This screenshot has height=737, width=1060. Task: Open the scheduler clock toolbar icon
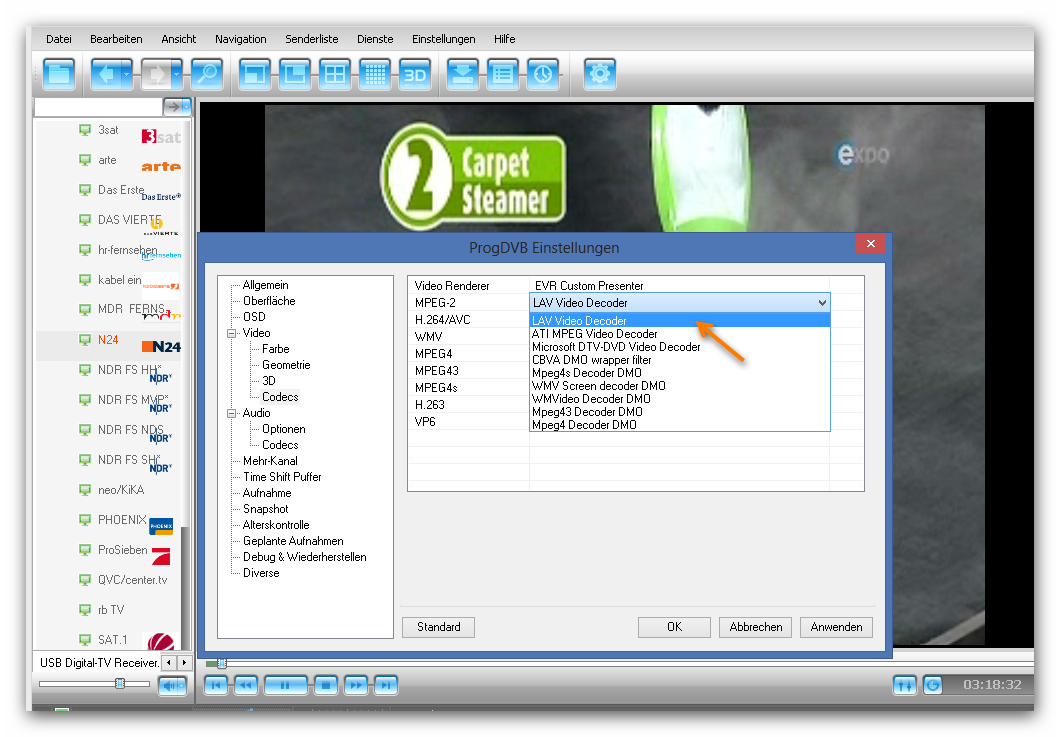point(543,74)
